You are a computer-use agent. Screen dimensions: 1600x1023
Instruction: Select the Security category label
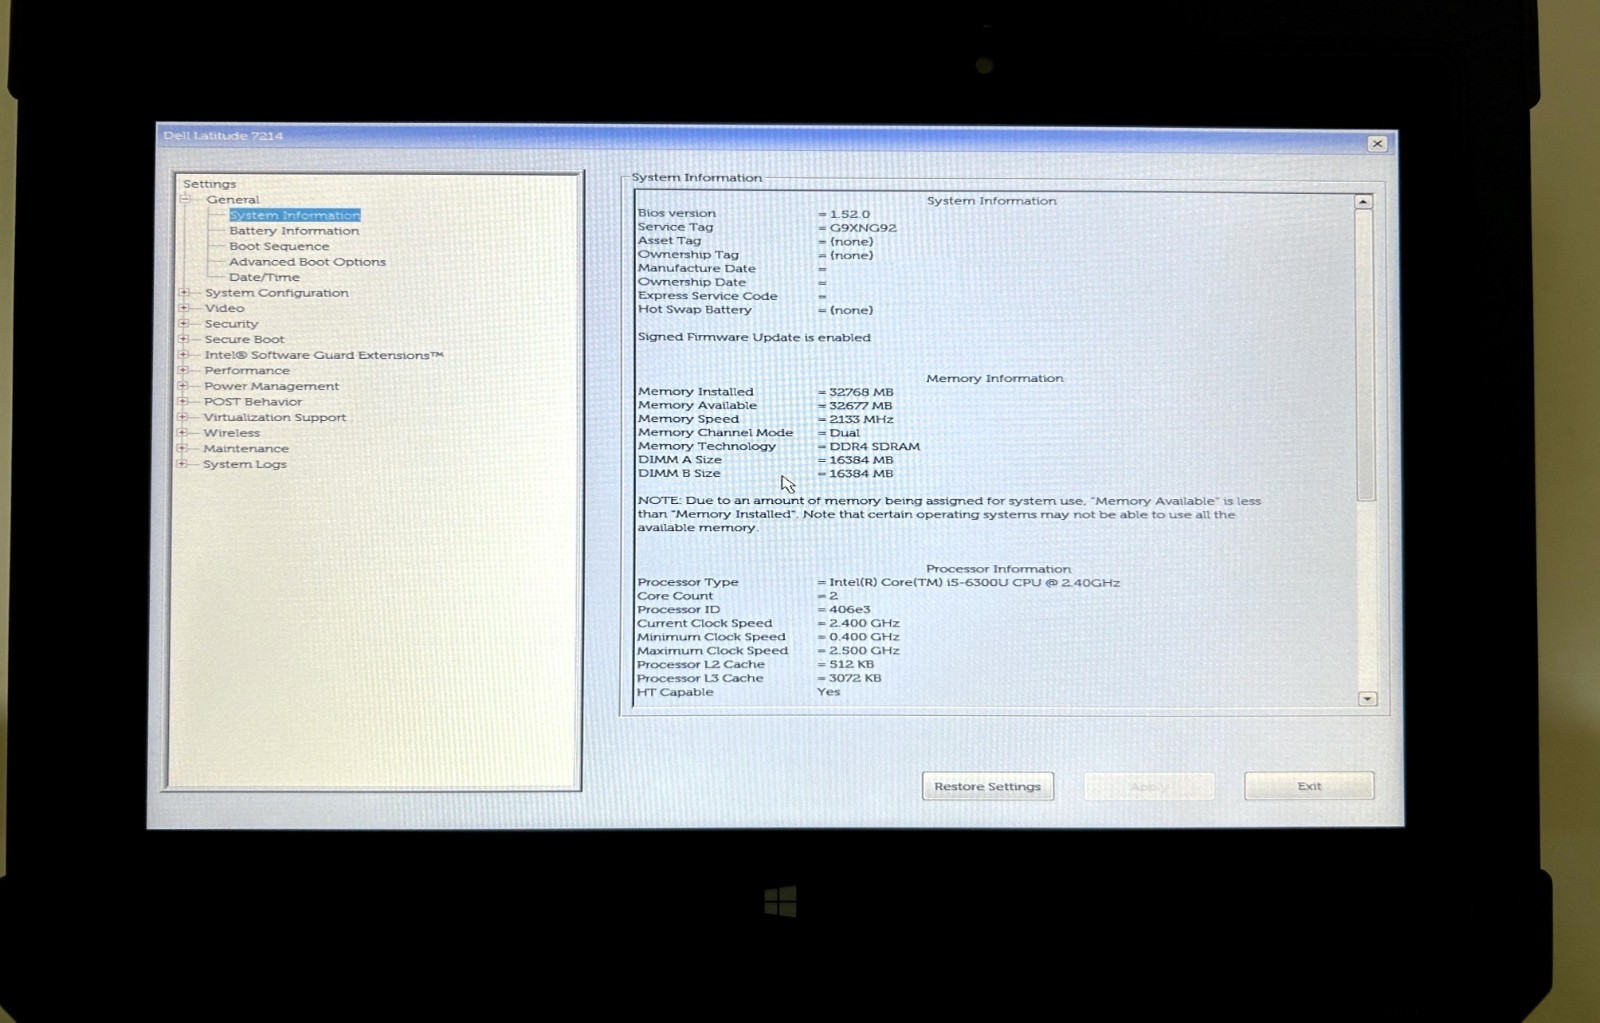pos(231,323)
